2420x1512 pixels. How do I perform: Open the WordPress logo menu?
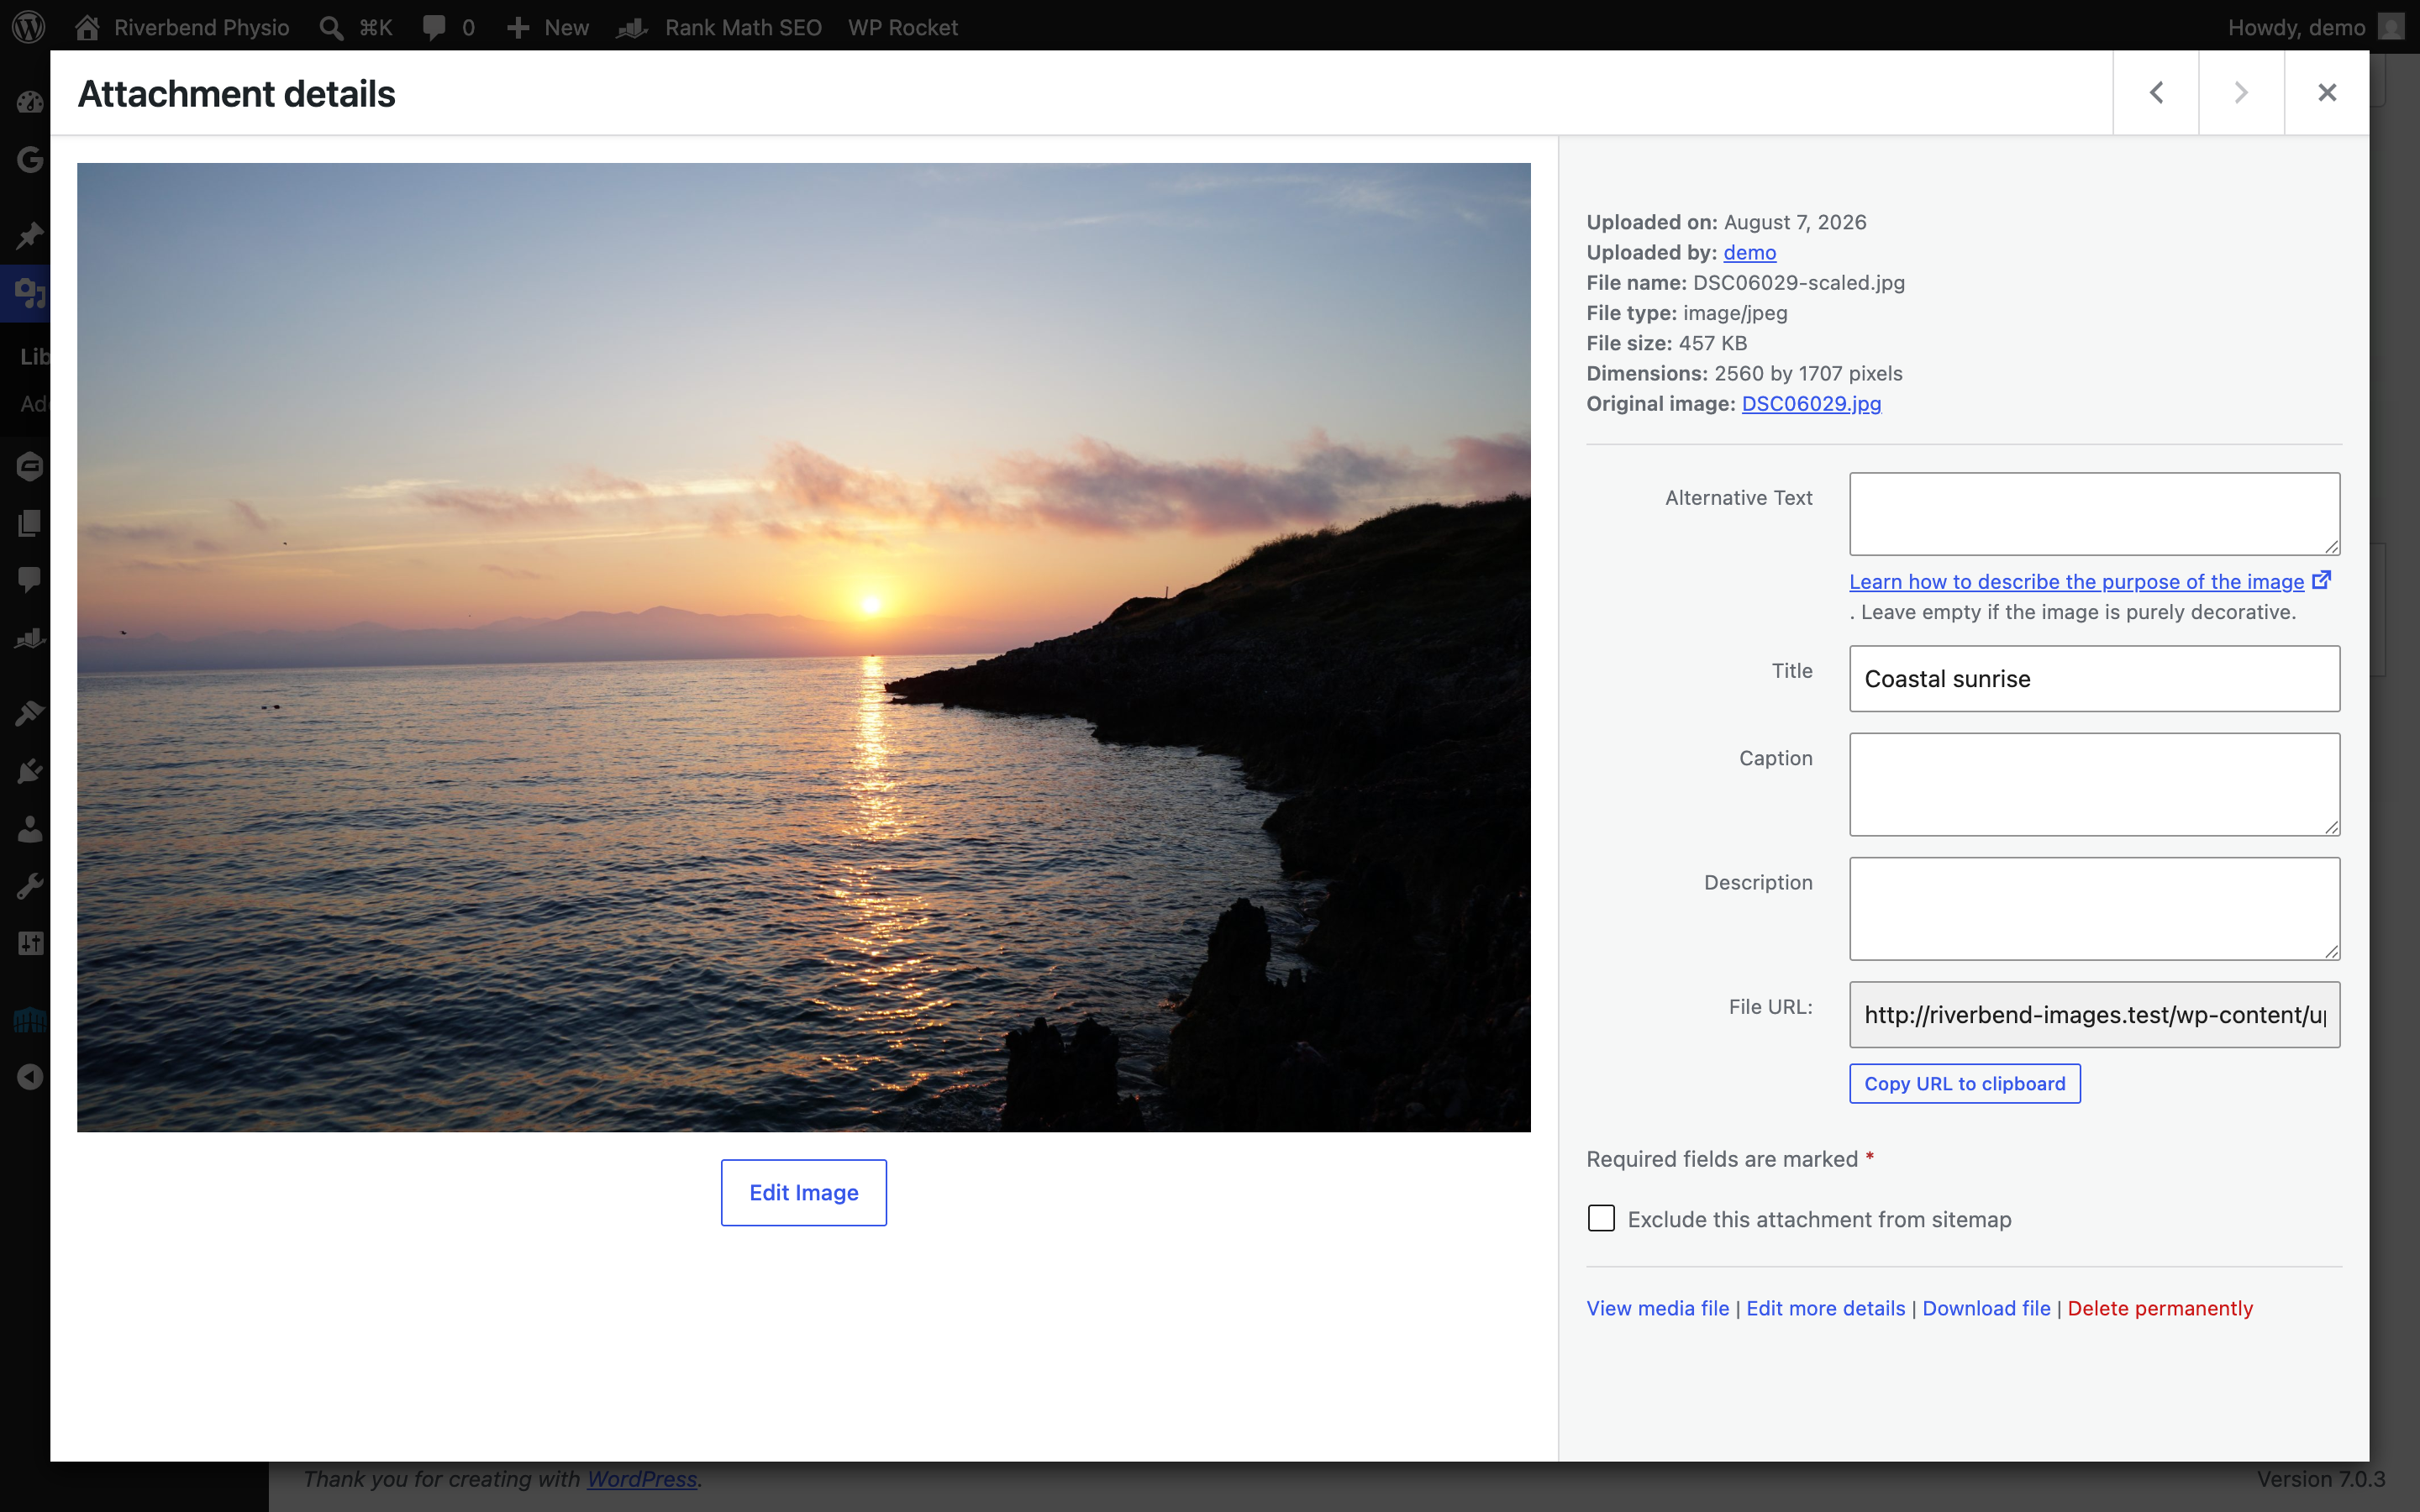(29, 27)
